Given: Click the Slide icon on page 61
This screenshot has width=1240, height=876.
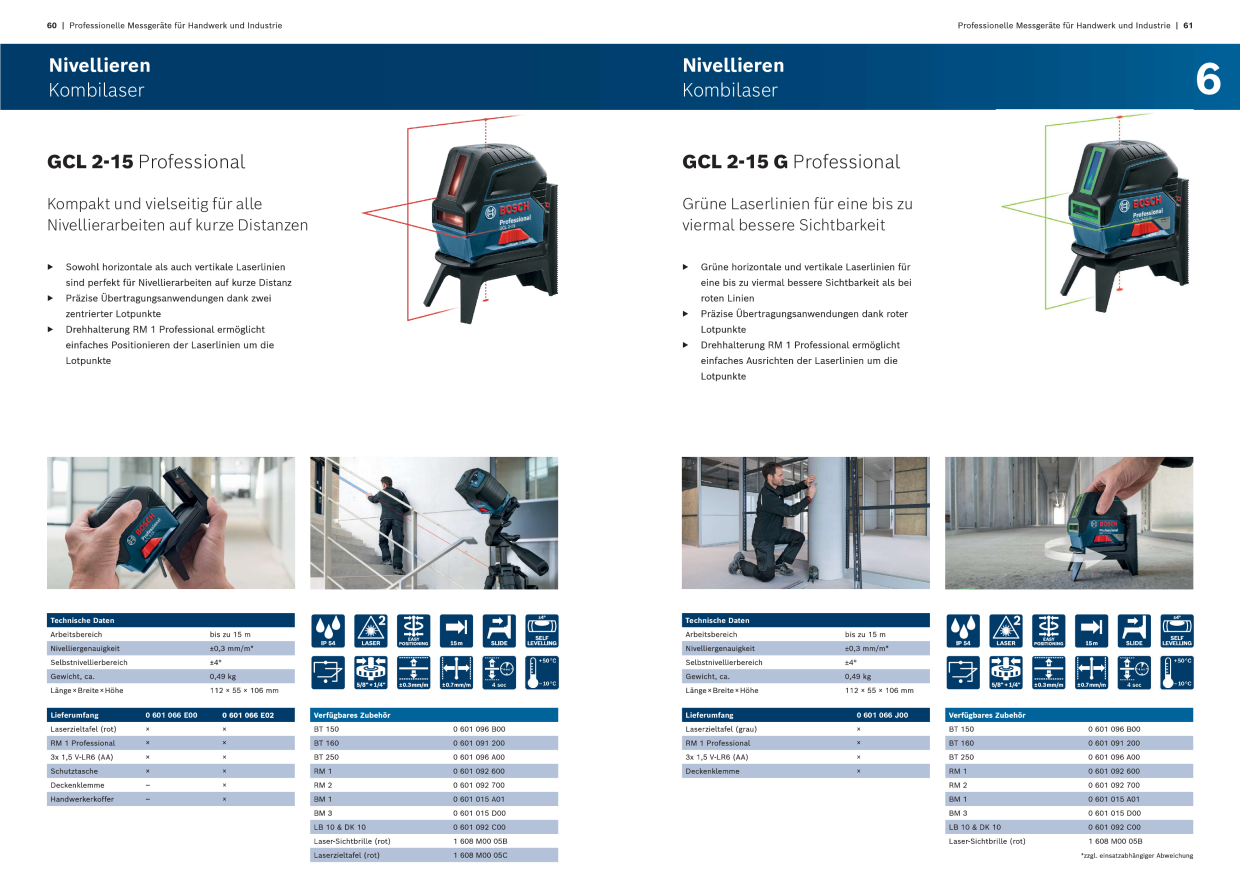Looking at the screenshot, I should (1134, 631).
